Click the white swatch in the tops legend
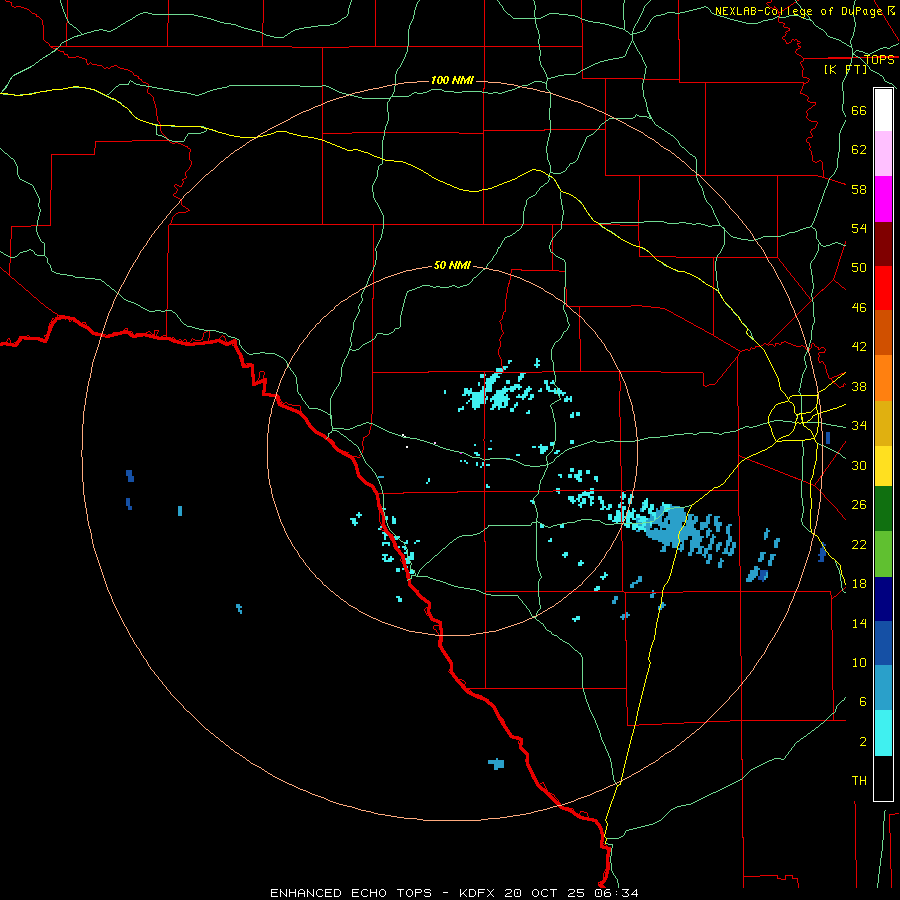 (883, 110)
